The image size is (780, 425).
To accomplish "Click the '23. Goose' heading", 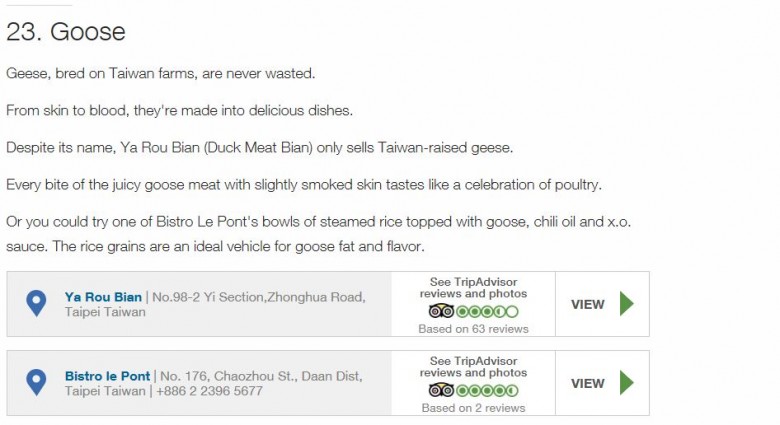I will (66, 32).
